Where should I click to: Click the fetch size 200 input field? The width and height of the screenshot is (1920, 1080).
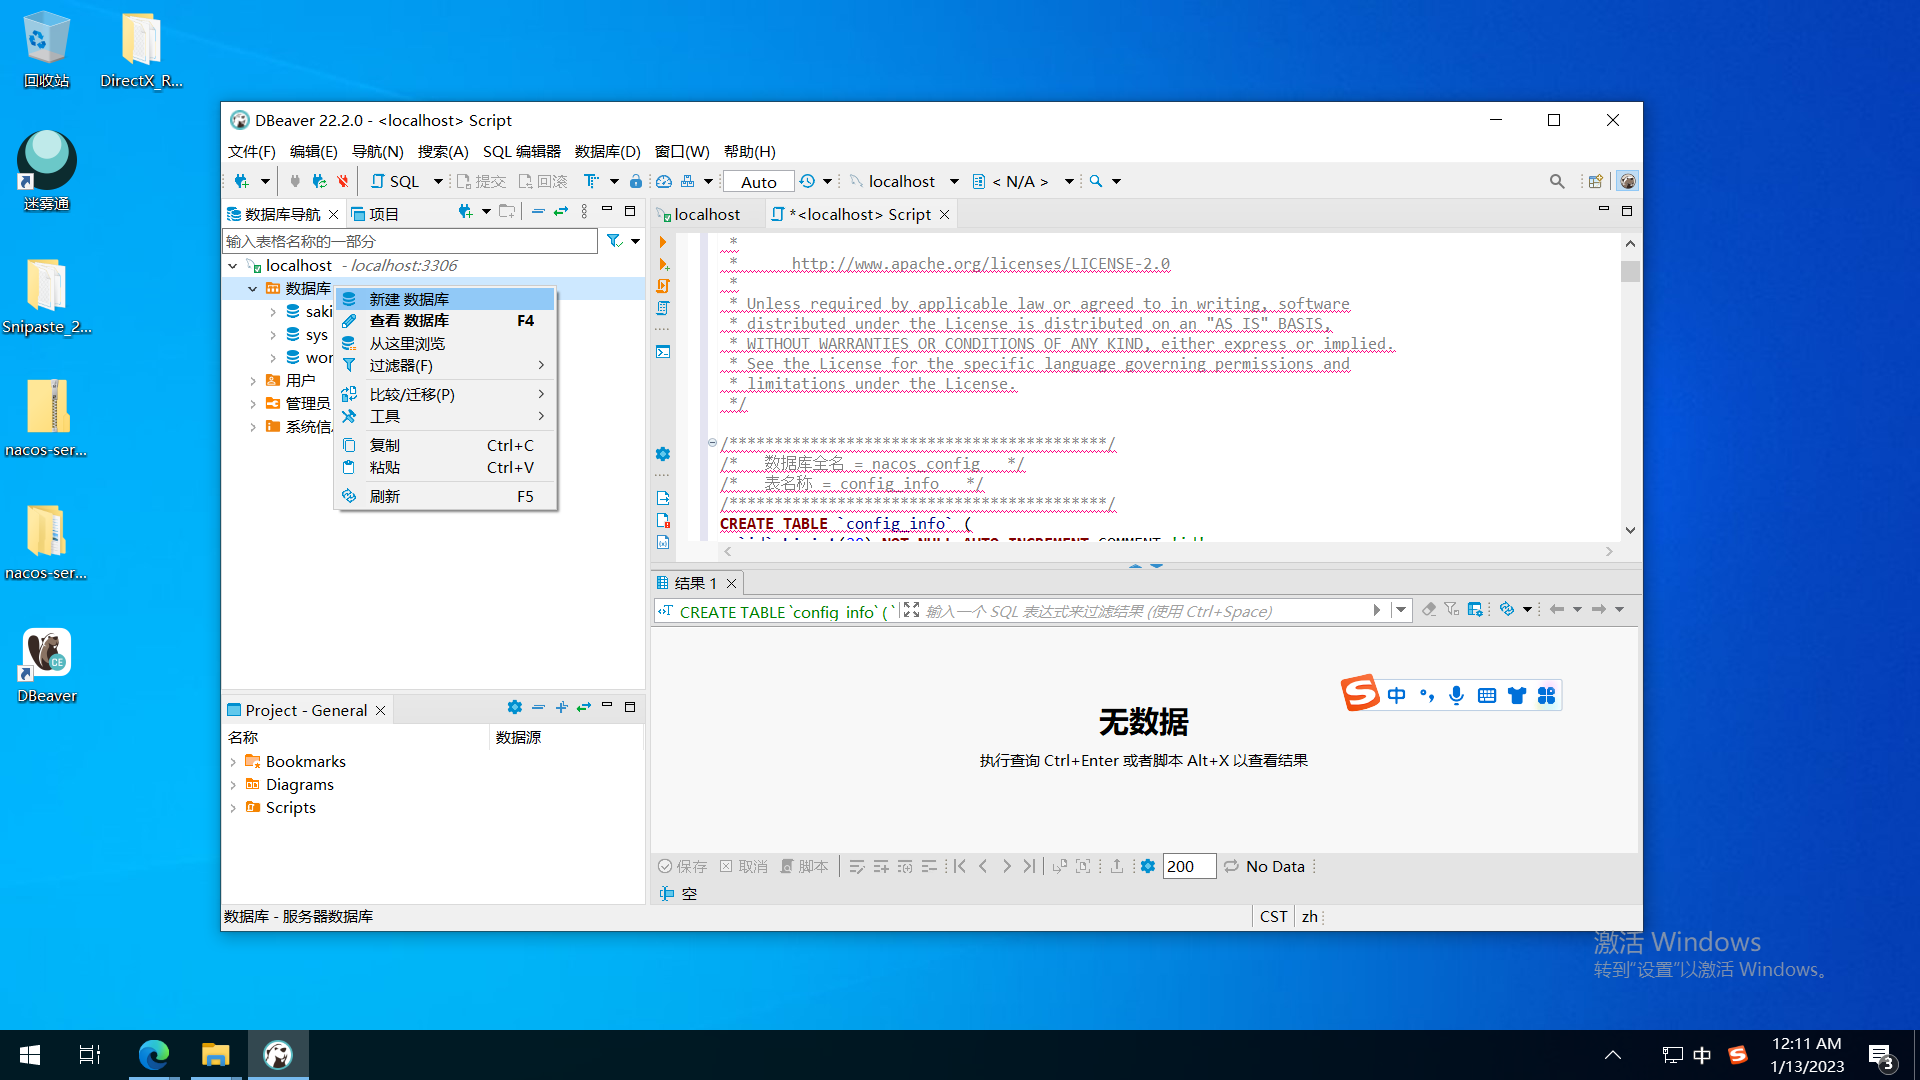(1189, 866)
